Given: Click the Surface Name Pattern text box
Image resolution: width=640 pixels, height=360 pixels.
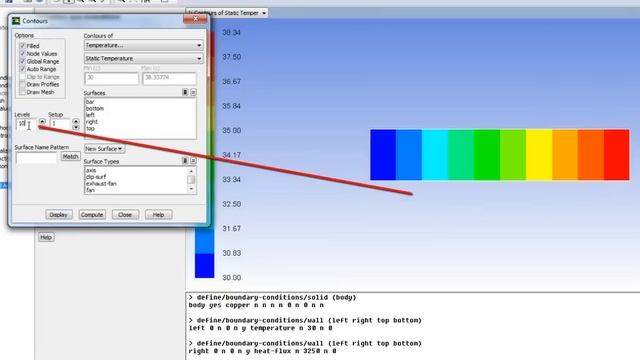Looking at the screenshot, I should click(37, 158).
